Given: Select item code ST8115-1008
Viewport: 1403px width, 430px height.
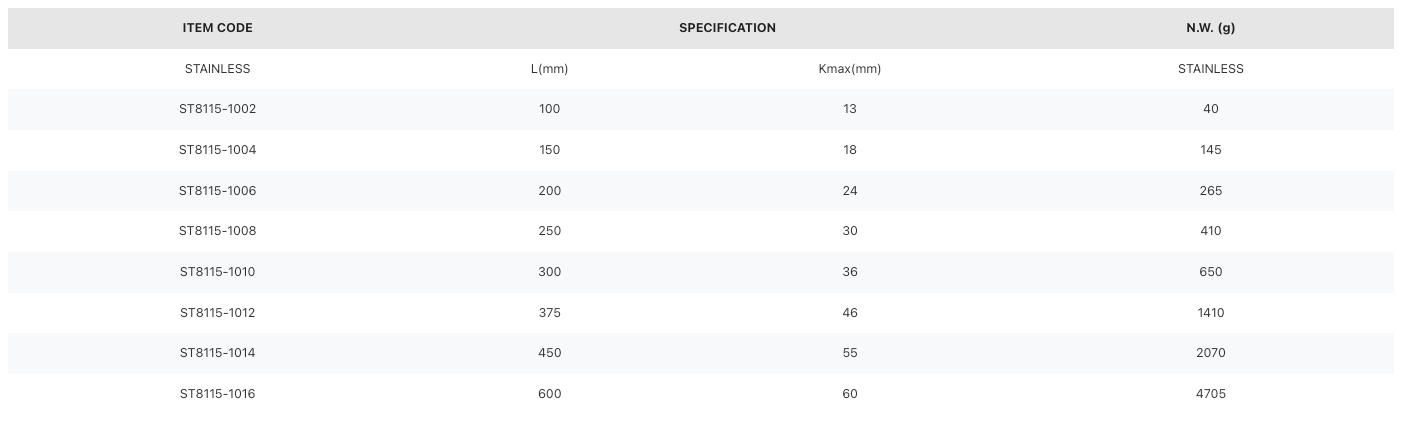Looking at the screenshot, I should 217,231.
